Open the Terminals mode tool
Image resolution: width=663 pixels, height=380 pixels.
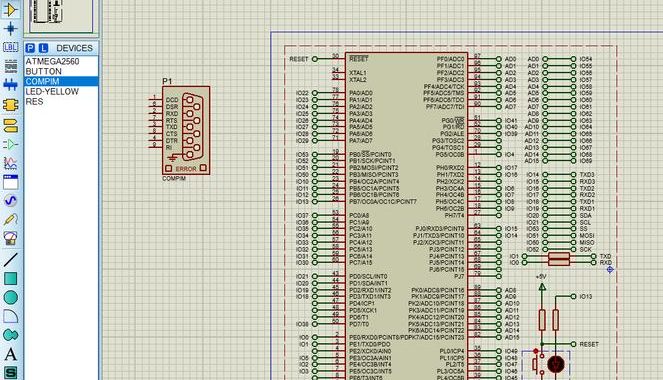(10, 125)
